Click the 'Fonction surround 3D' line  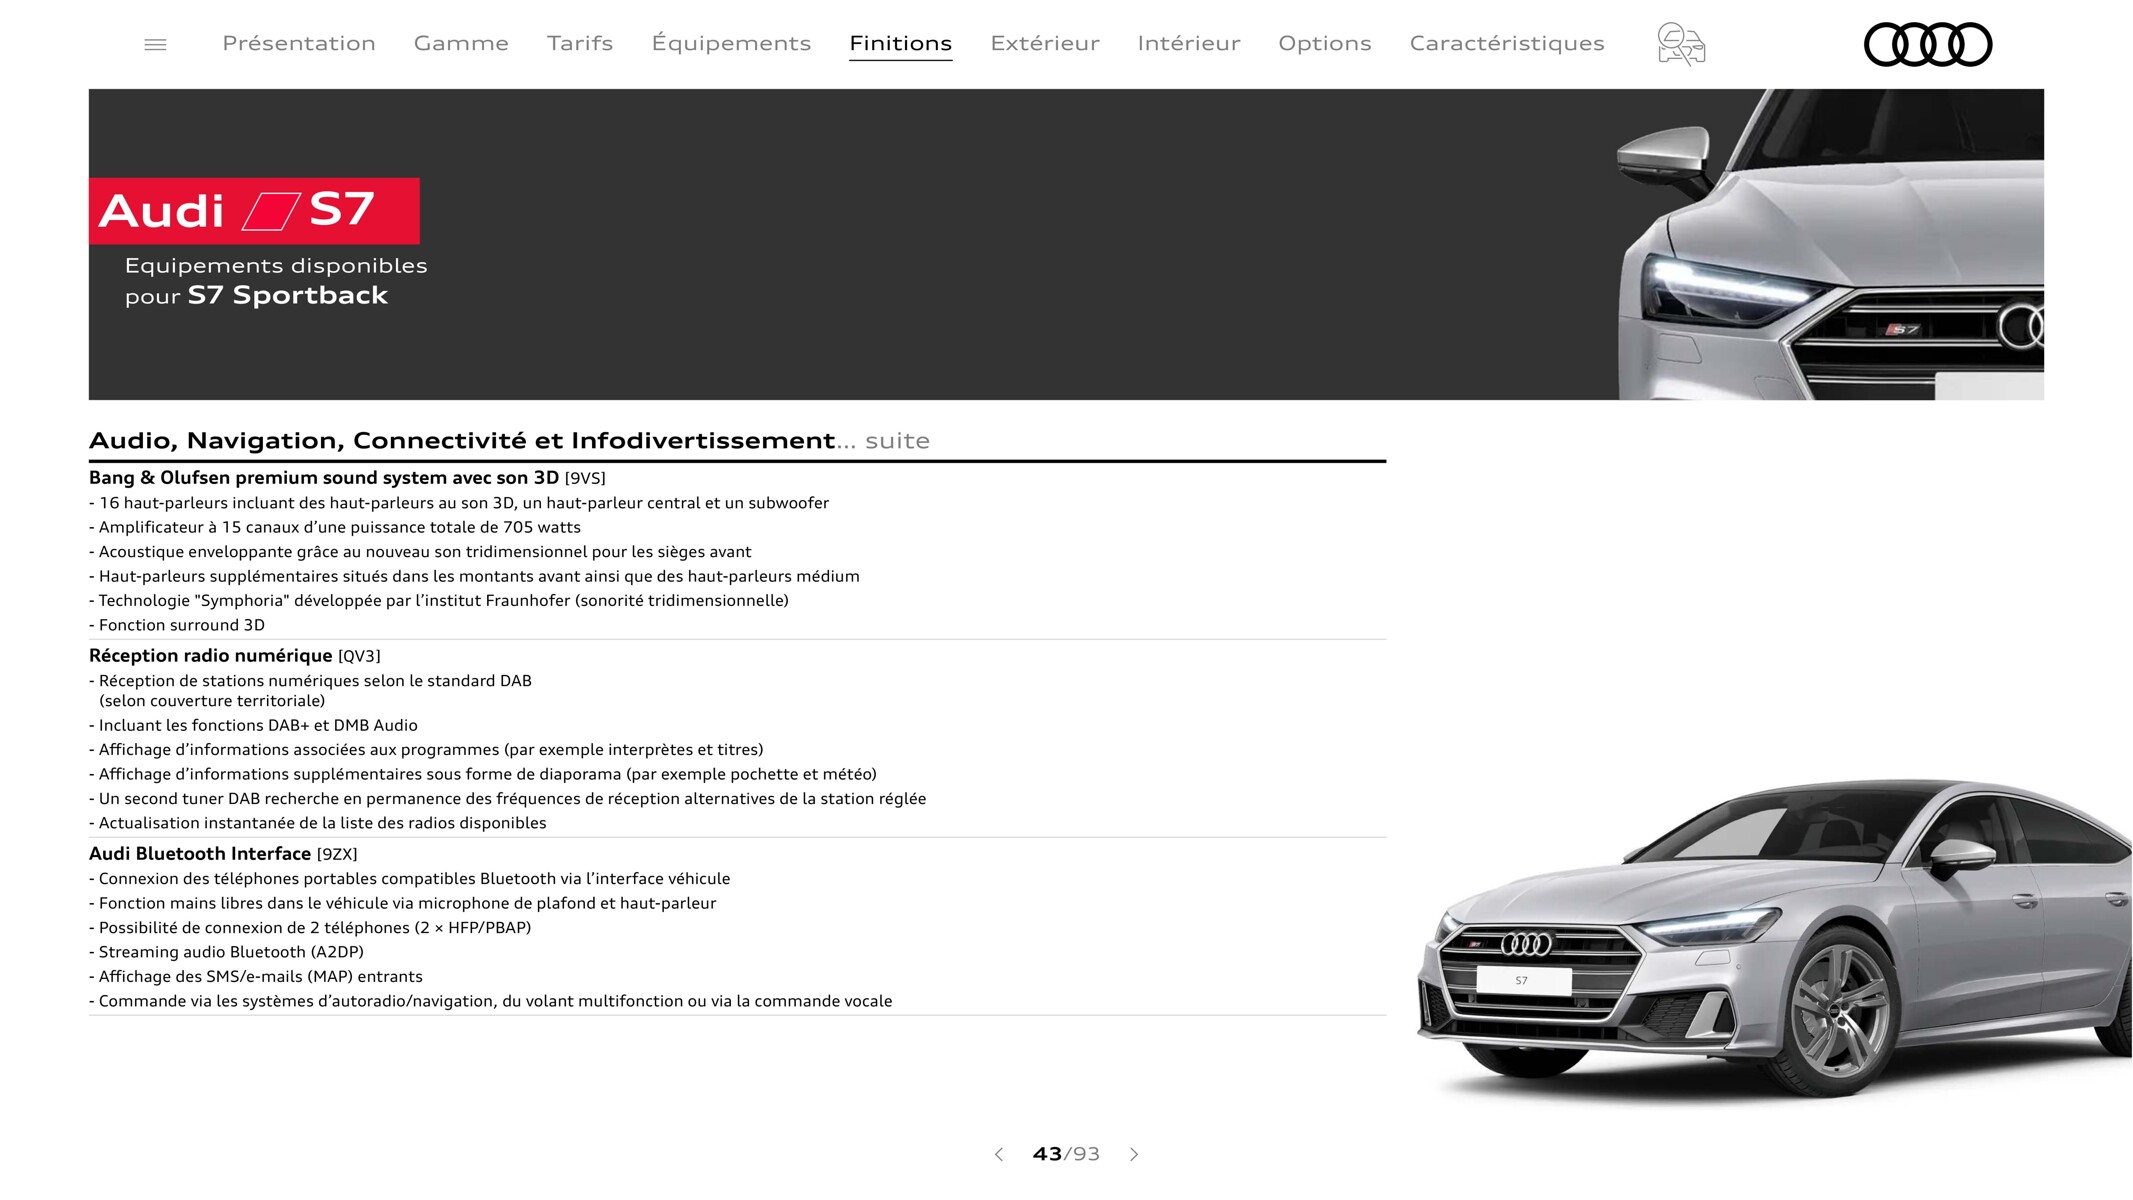click(x=177, y=625)
